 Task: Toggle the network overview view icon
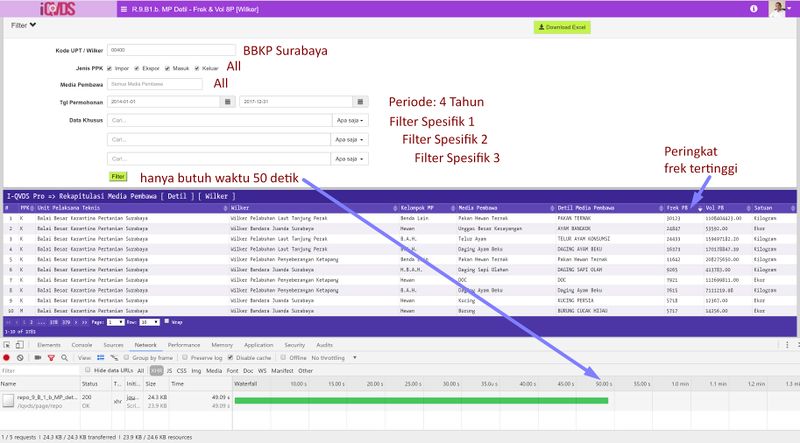coord(114,358)
